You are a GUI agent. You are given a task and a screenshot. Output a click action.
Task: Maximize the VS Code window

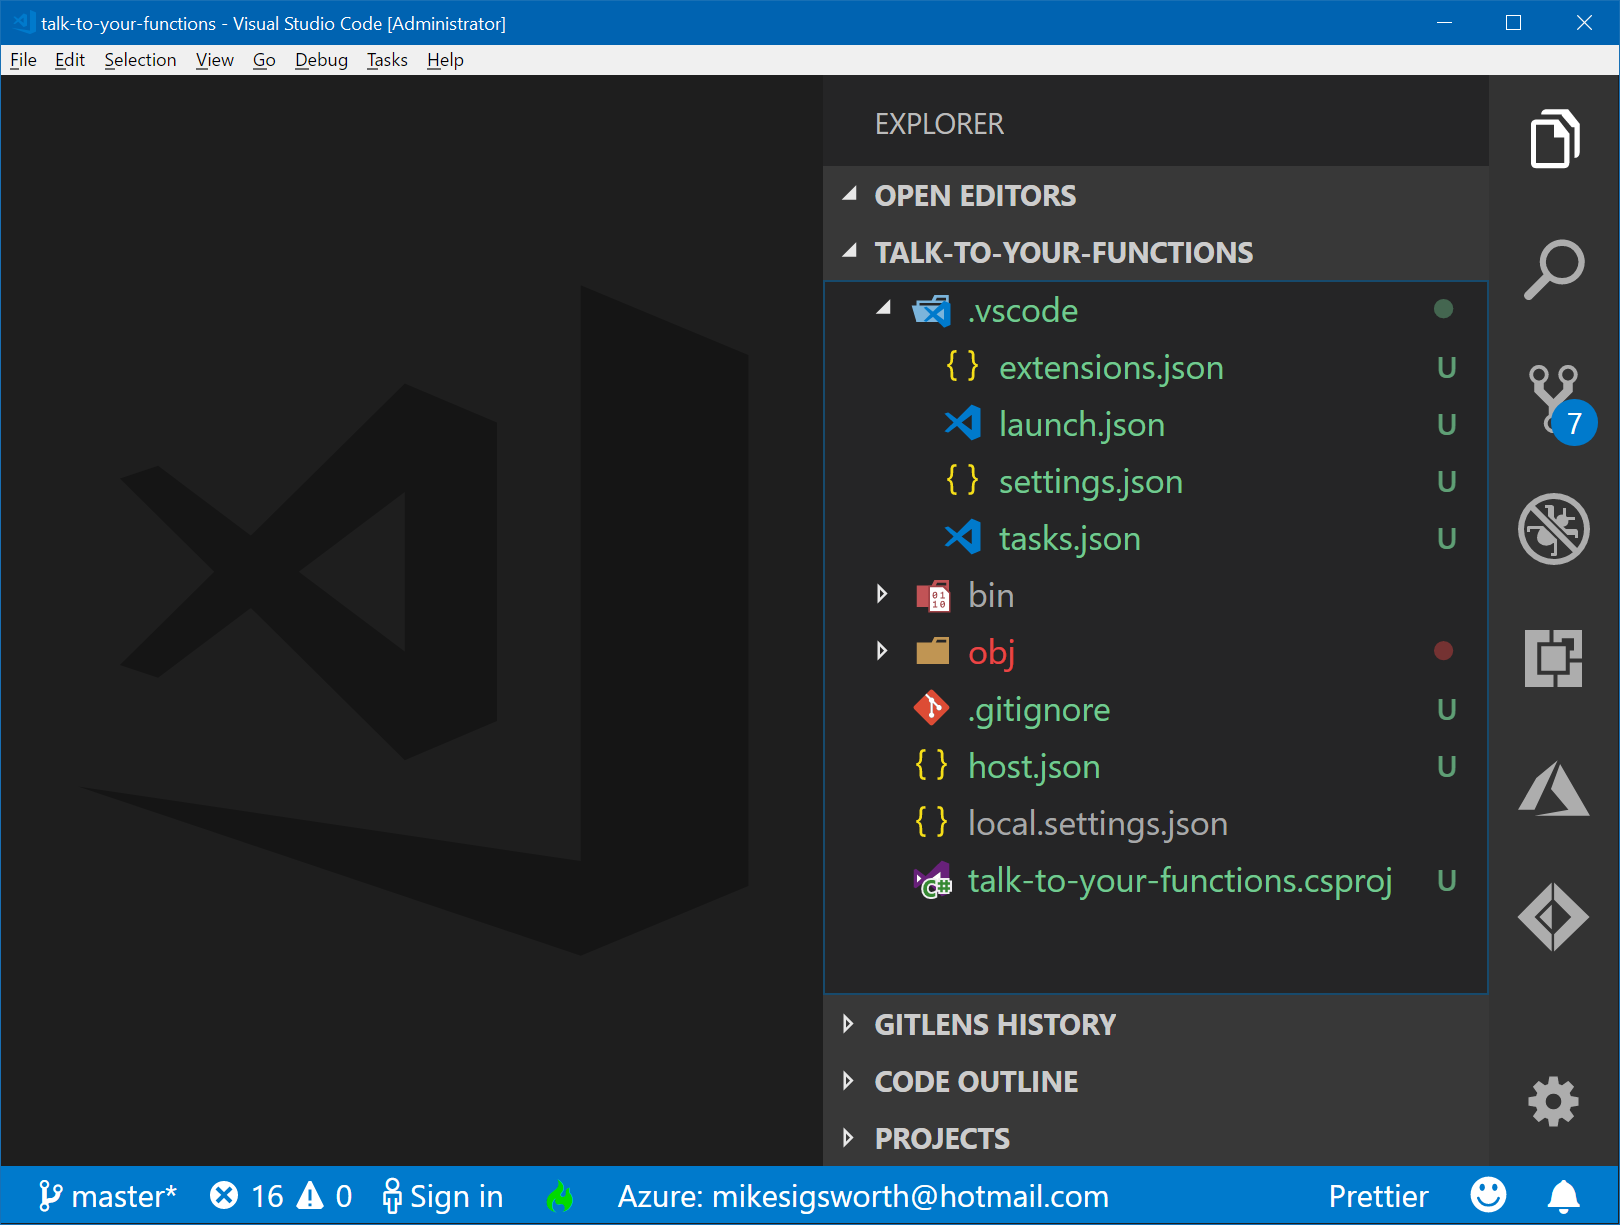click(1513, 22)
